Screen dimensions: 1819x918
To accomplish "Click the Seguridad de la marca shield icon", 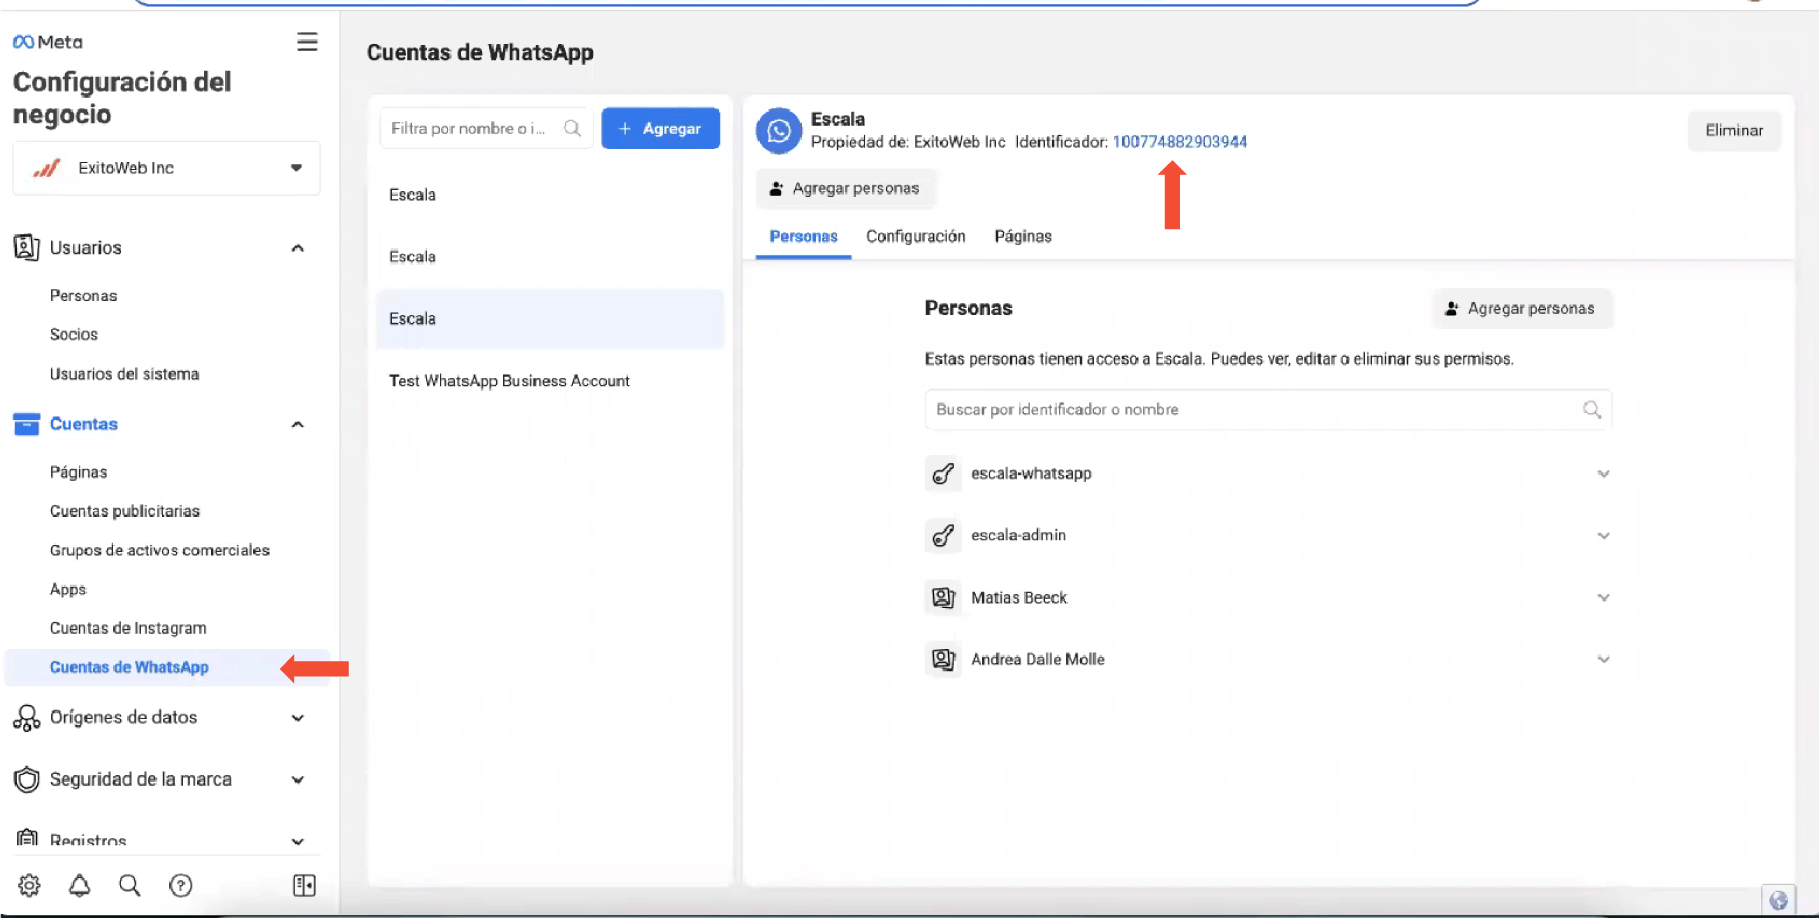I will click(x=26, y=779).
